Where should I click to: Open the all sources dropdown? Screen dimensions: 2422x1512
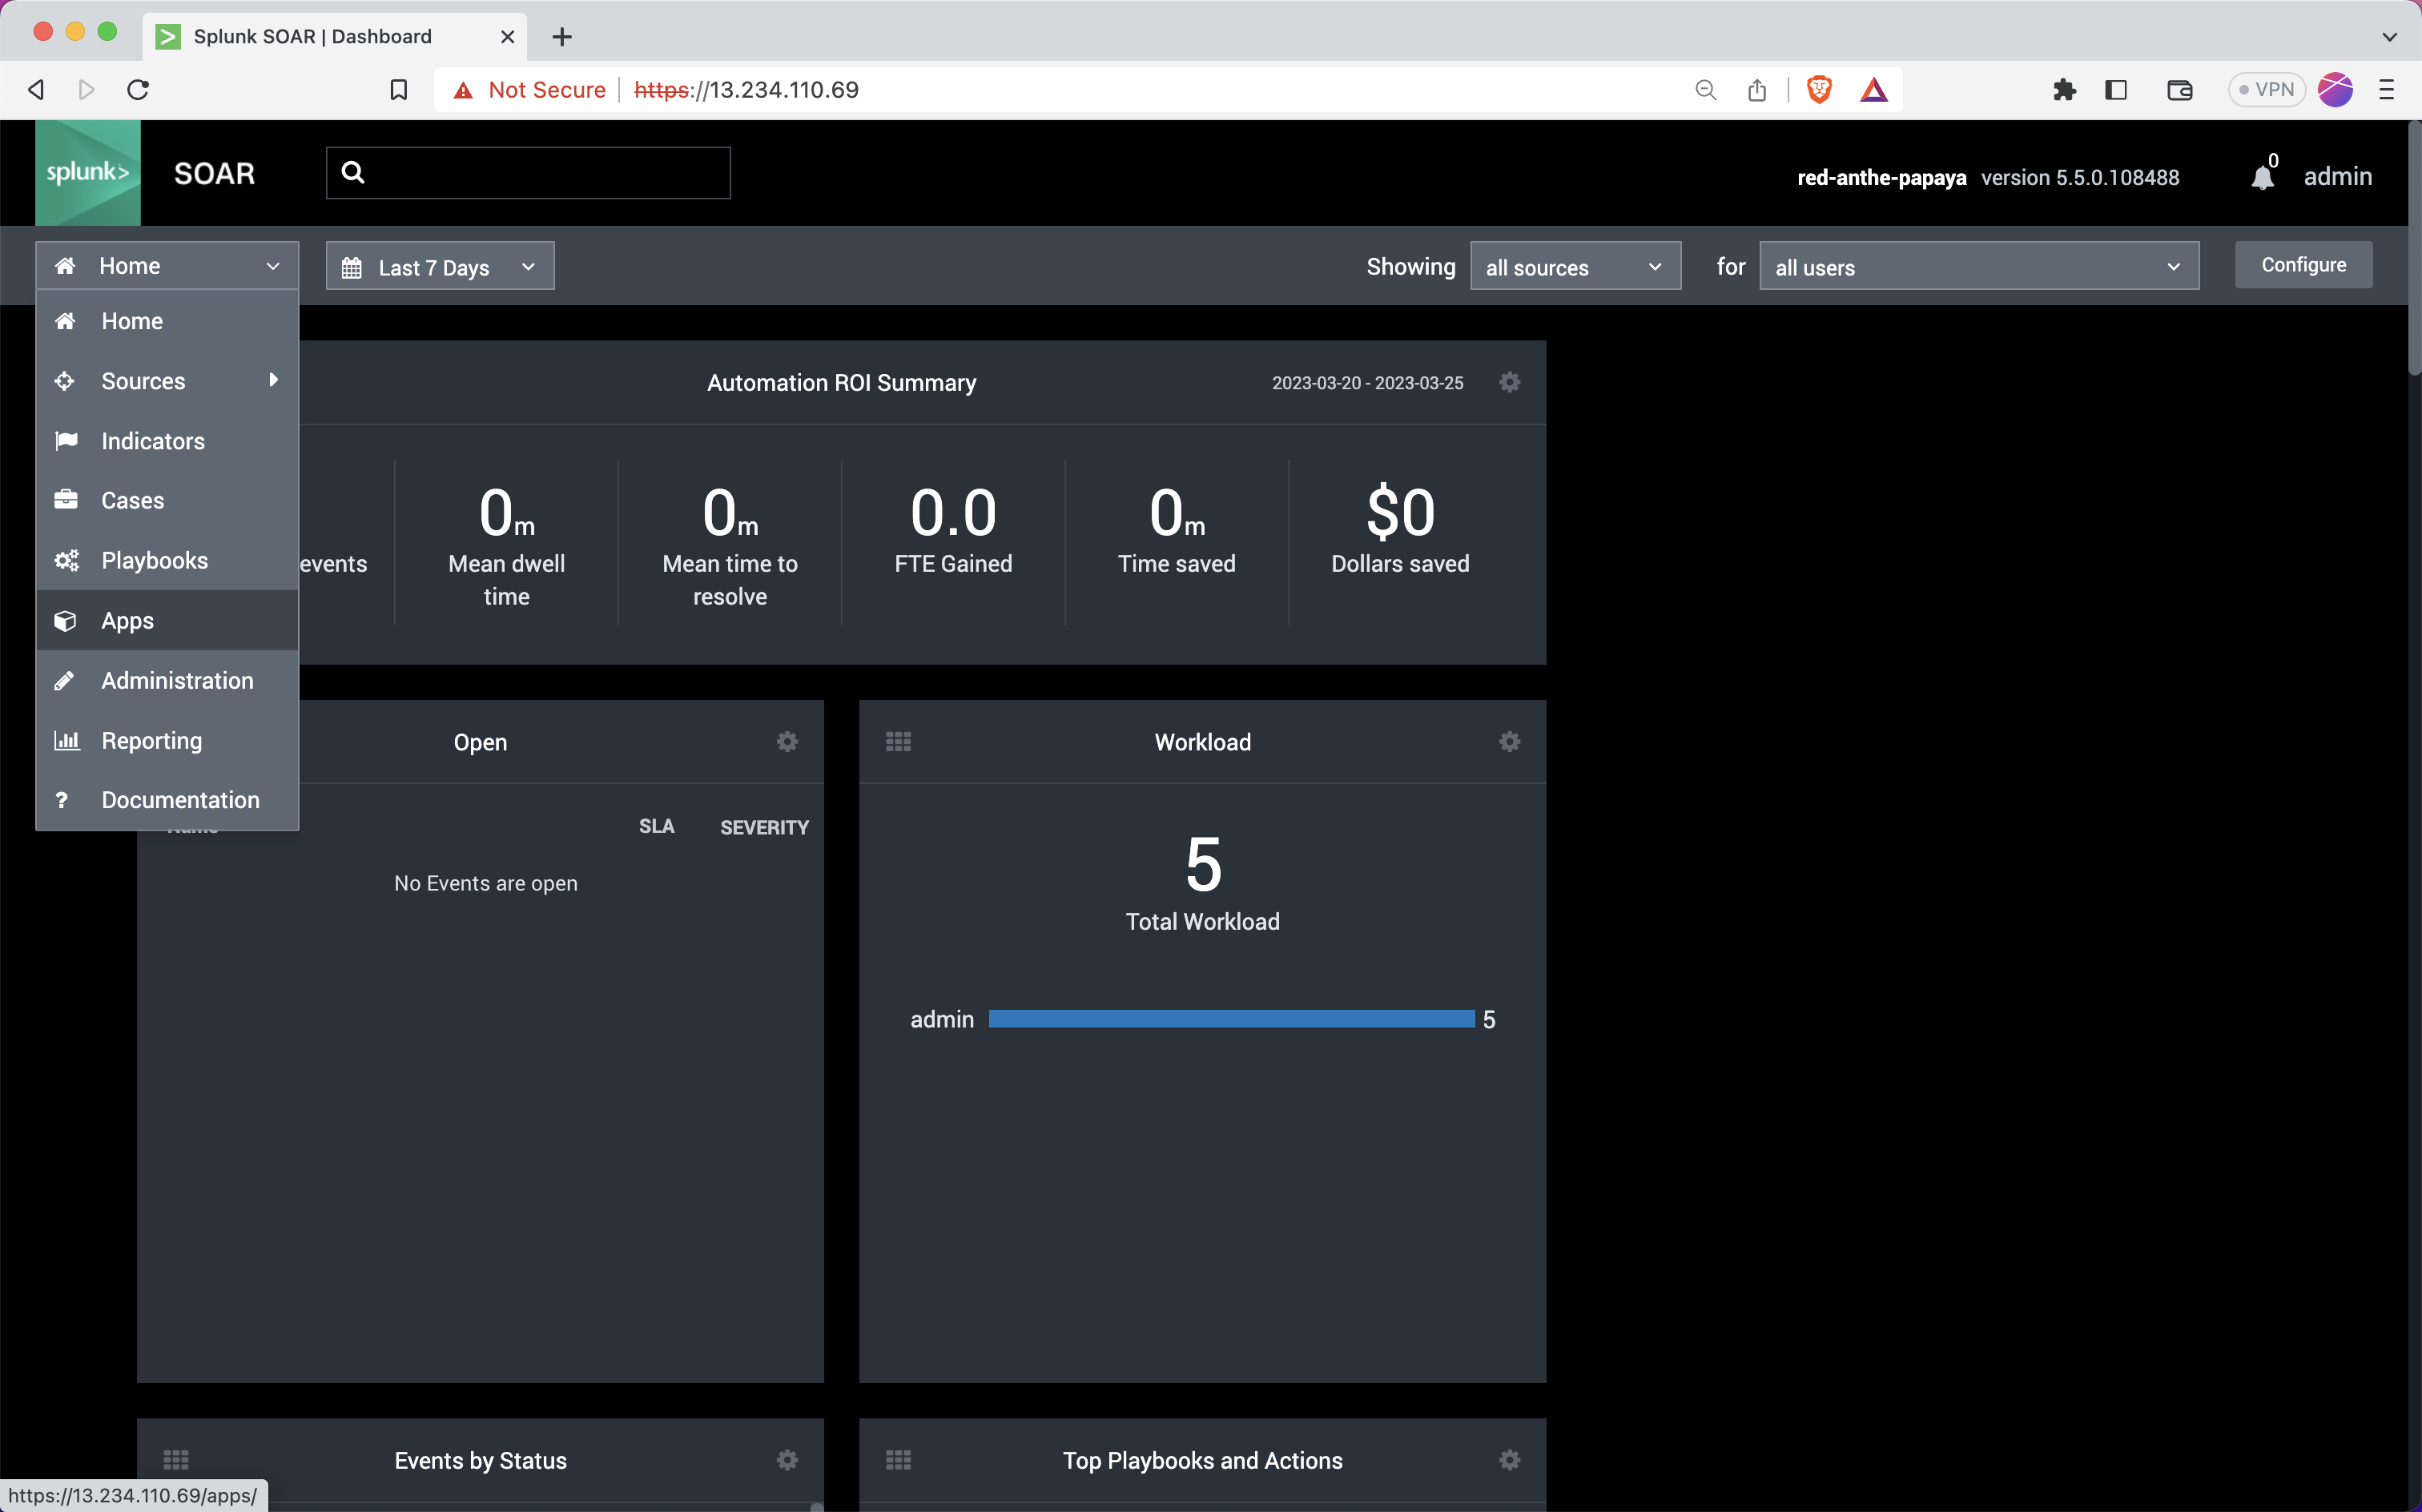tap(1574, 266)
